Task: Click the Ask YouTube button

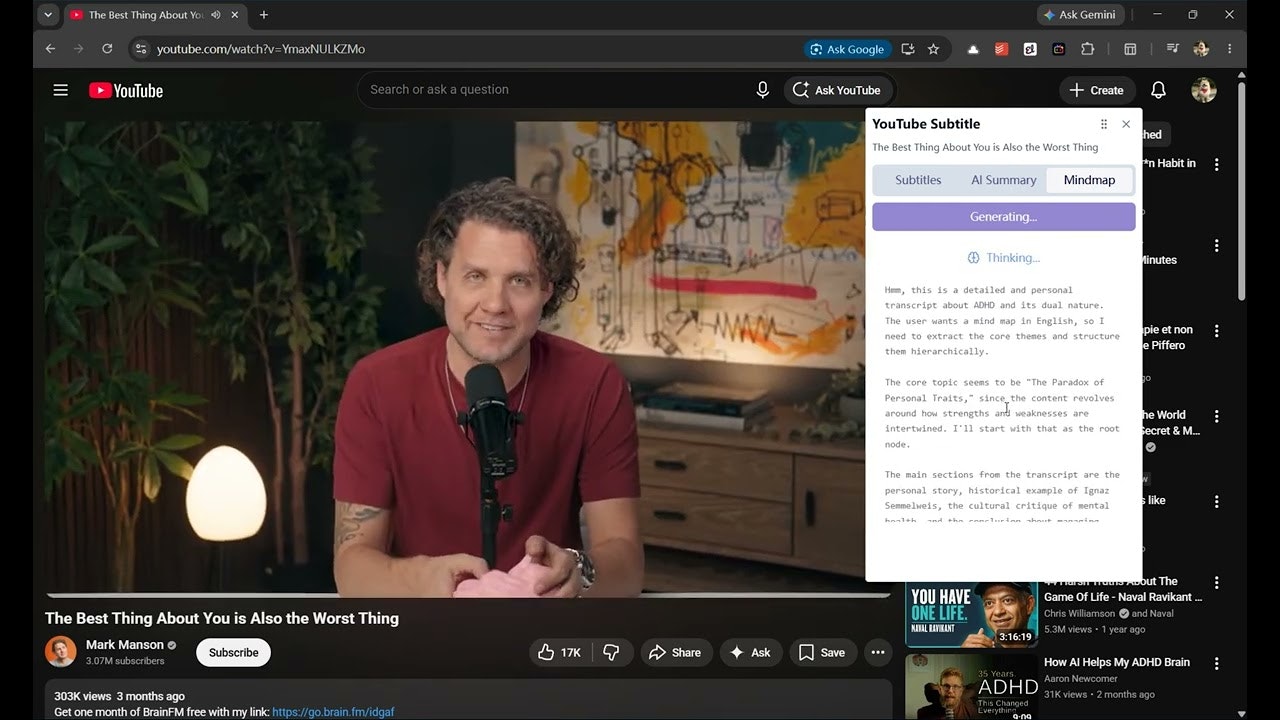Action: pos(838,90)
